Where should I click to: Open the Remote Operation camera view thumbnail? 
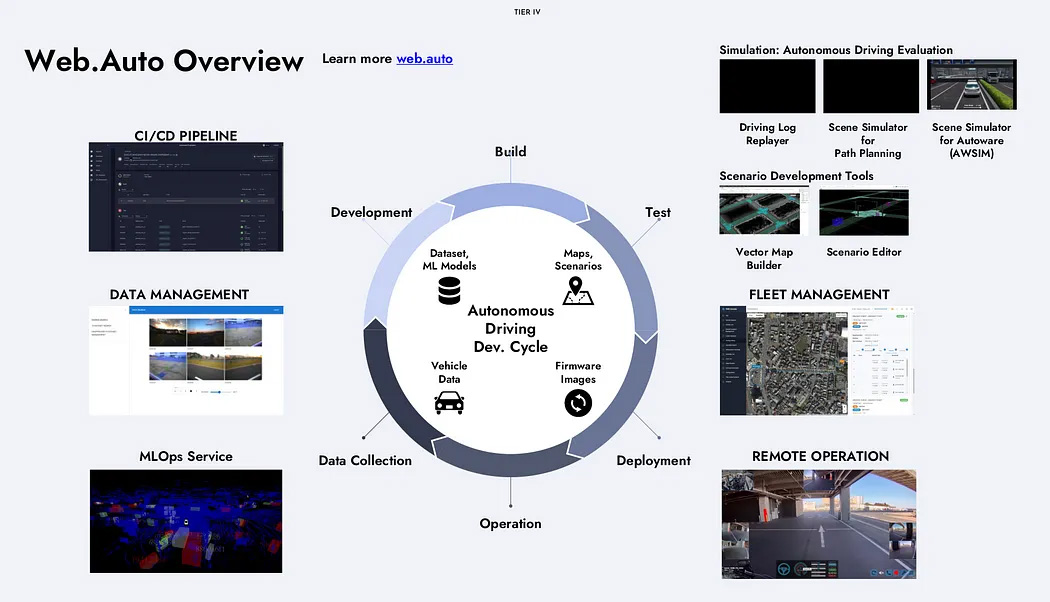pyautogui.click(x=819, y=524)
